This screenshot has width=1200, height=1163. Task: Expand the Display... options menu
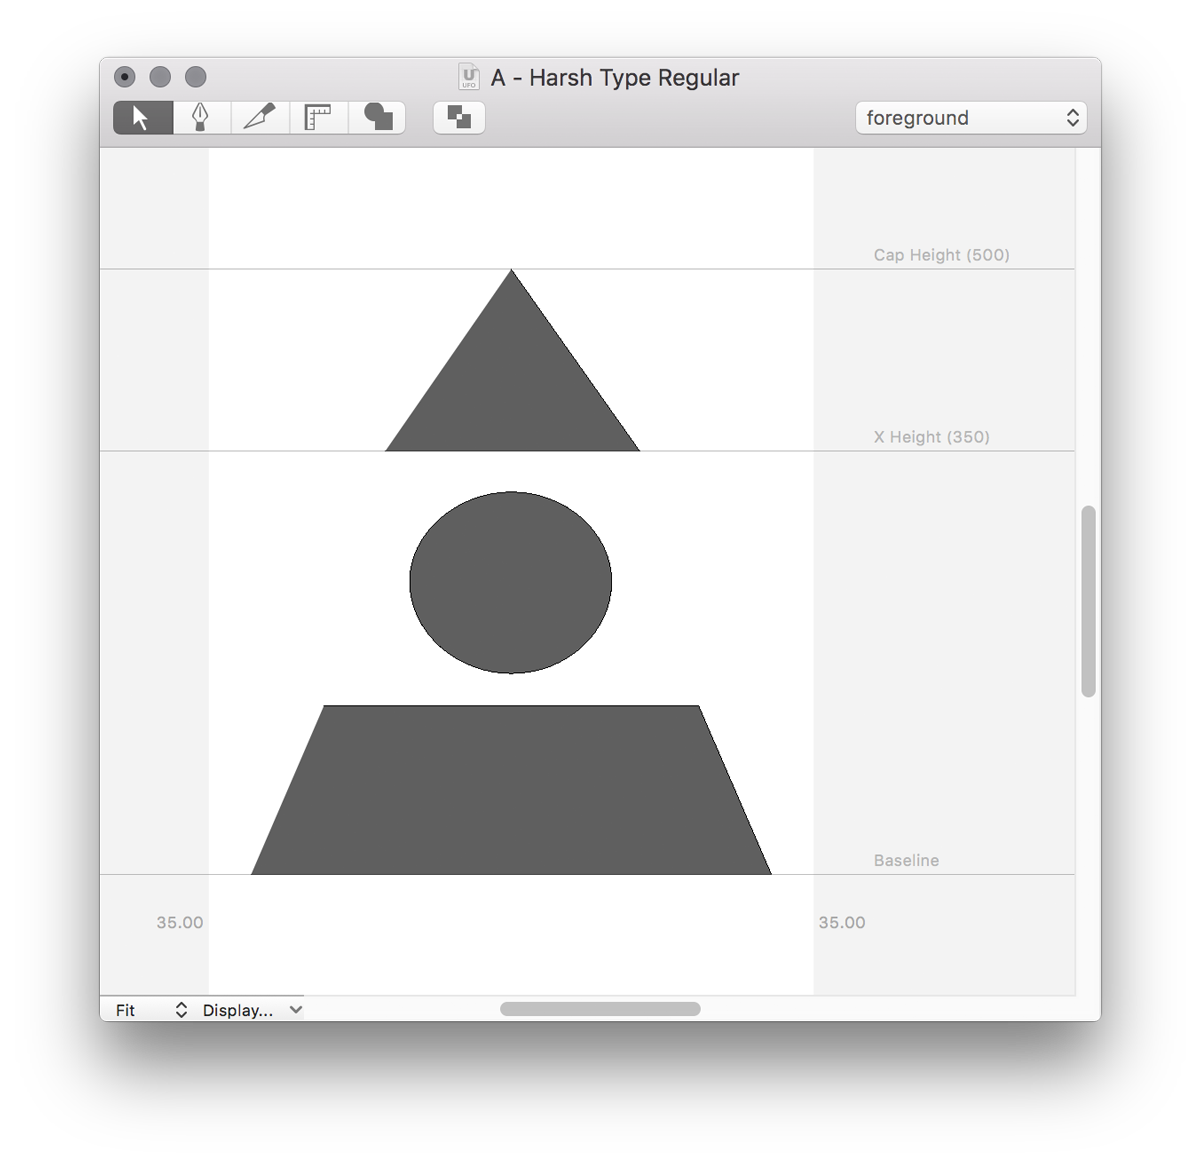[252, 1010]
